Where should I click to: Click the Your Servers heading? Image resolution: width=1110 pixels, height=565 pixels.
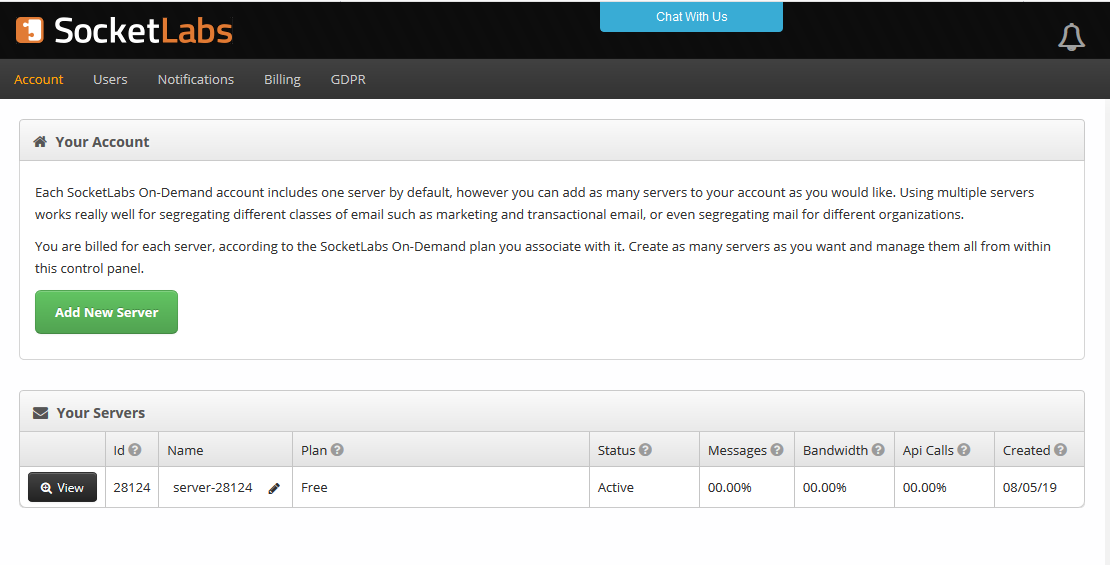[101, 413]
